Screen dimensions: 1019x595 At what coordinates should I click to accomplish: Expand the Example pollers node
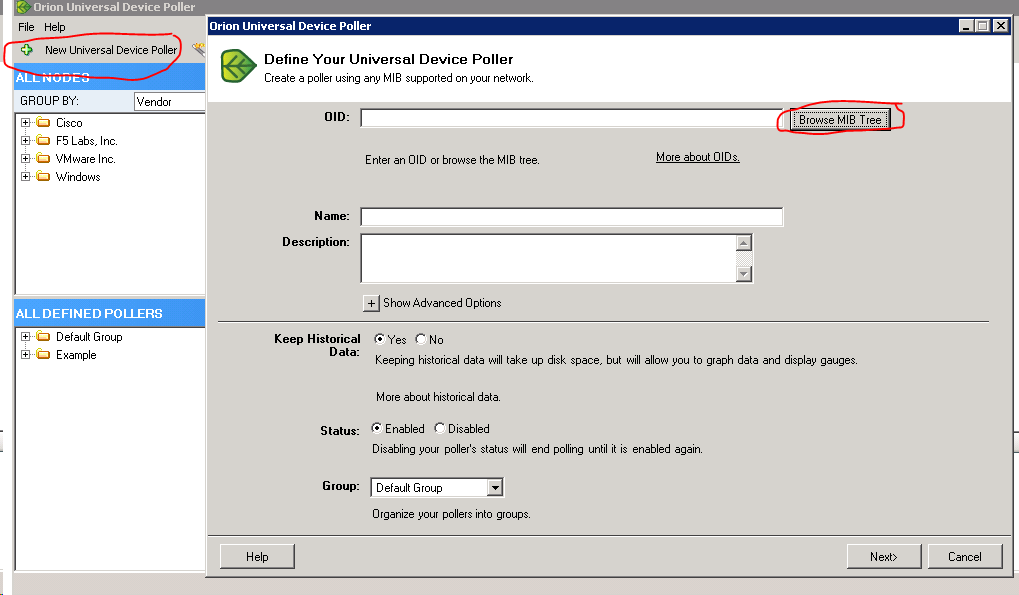click(25, 355)
